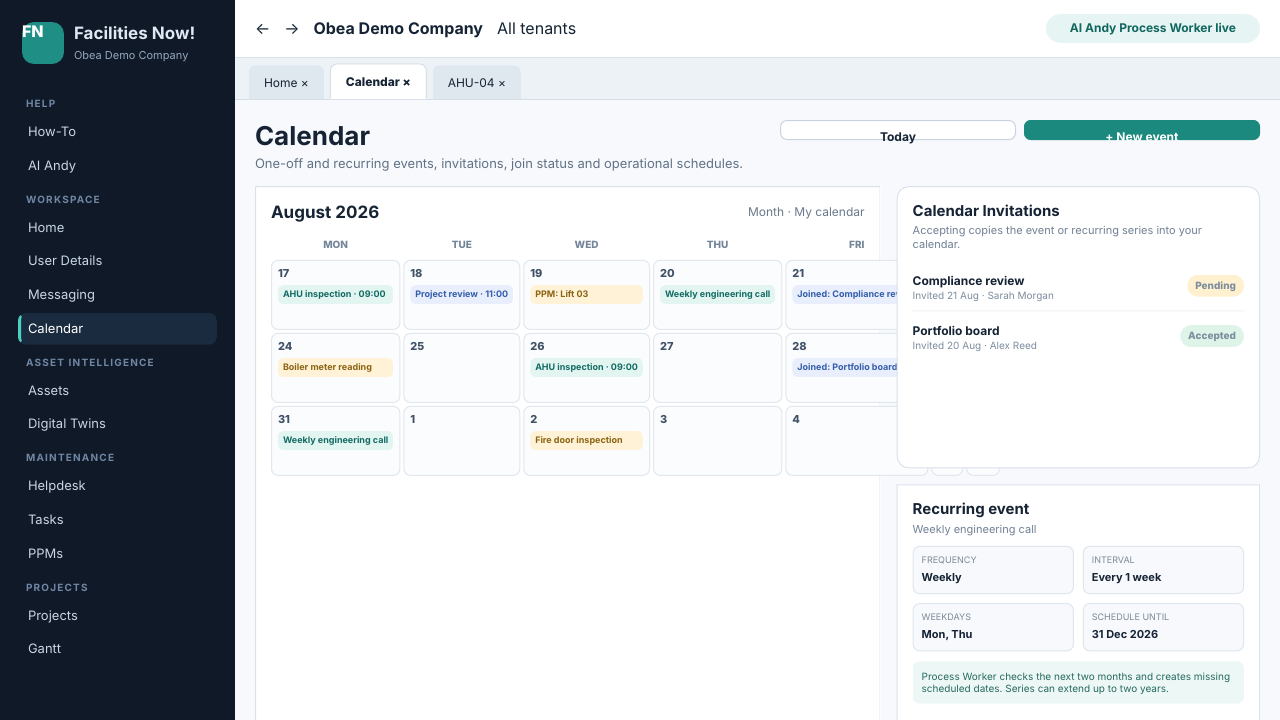The image size is (1280, 720).
Task: Click the Month · My calendar view label
Action: coord(806,212)
